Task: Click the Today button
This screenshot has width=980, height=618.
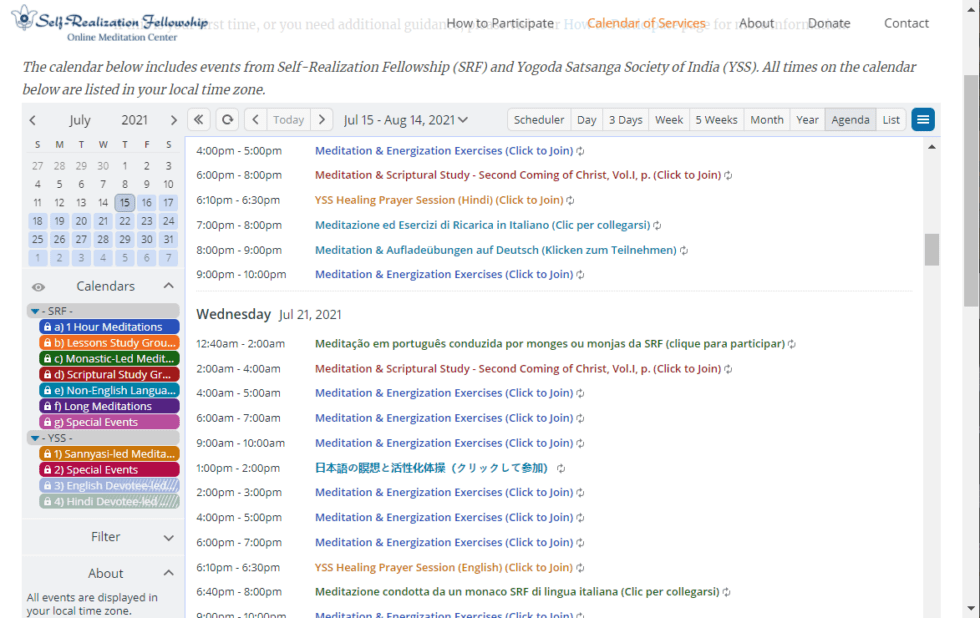Action: (288, 120)
